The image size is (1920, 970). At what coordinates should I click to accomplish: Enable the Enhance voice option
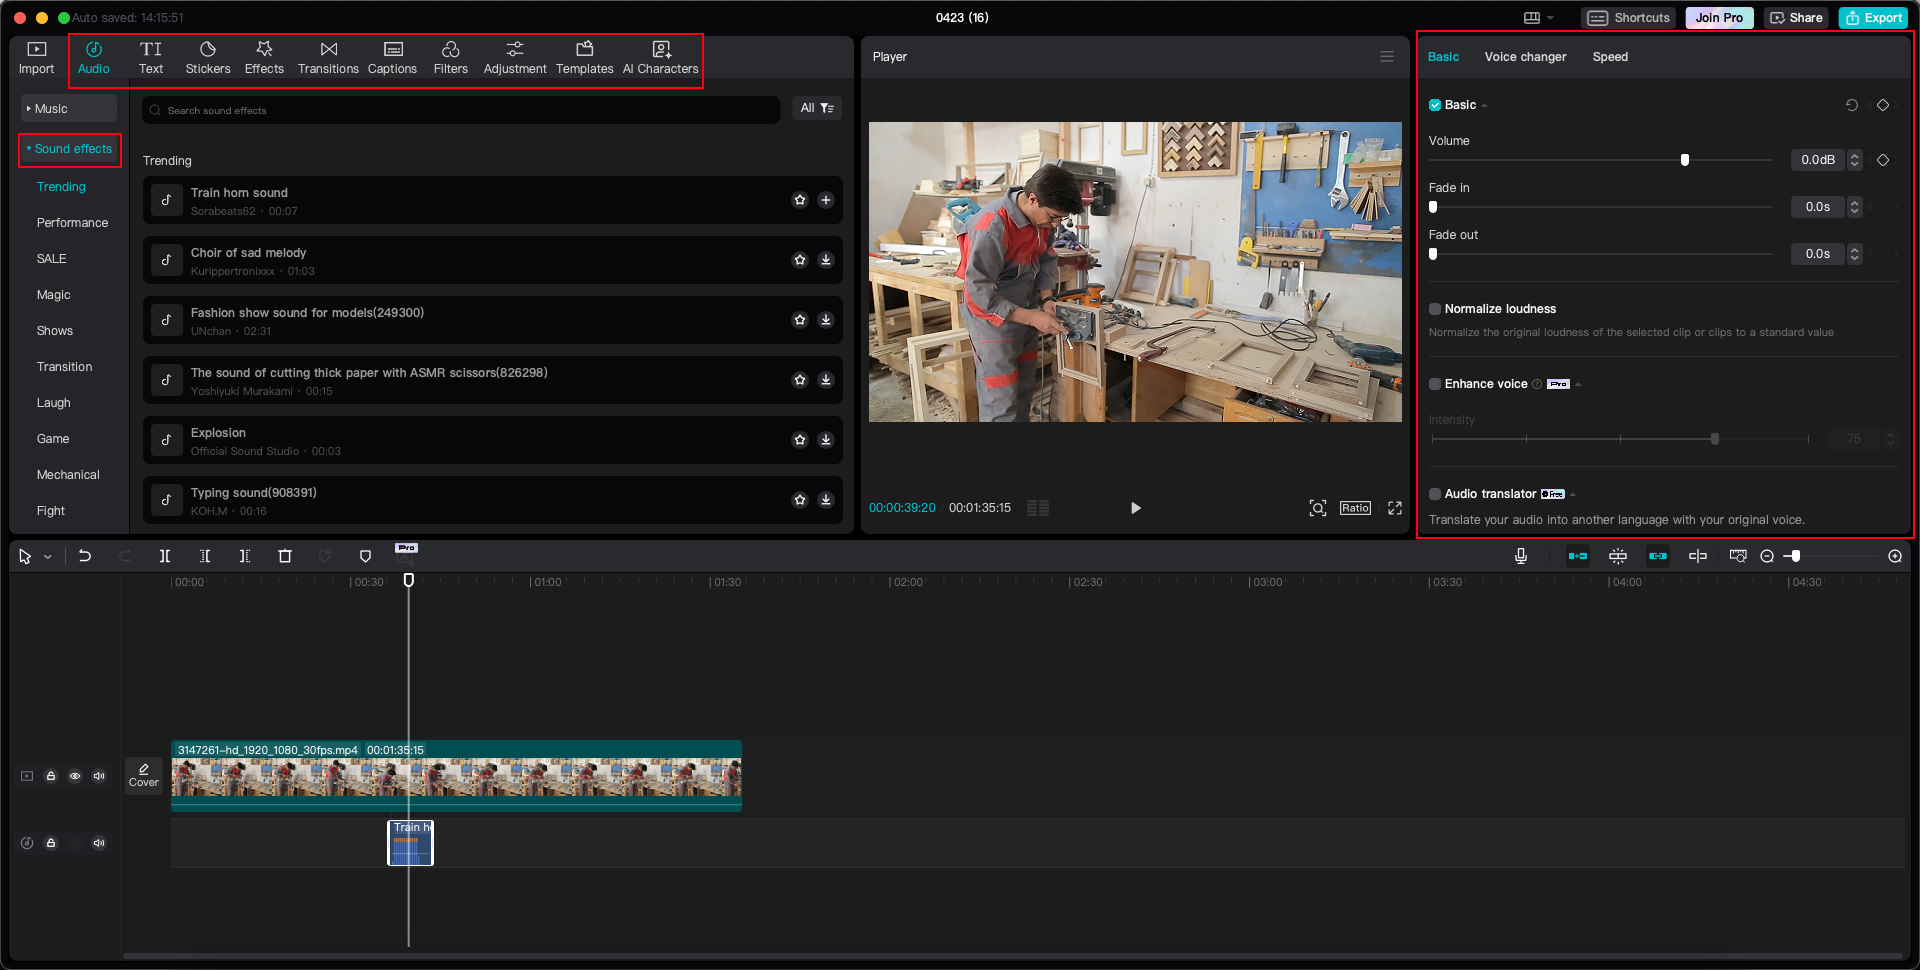click(1435, 384)
